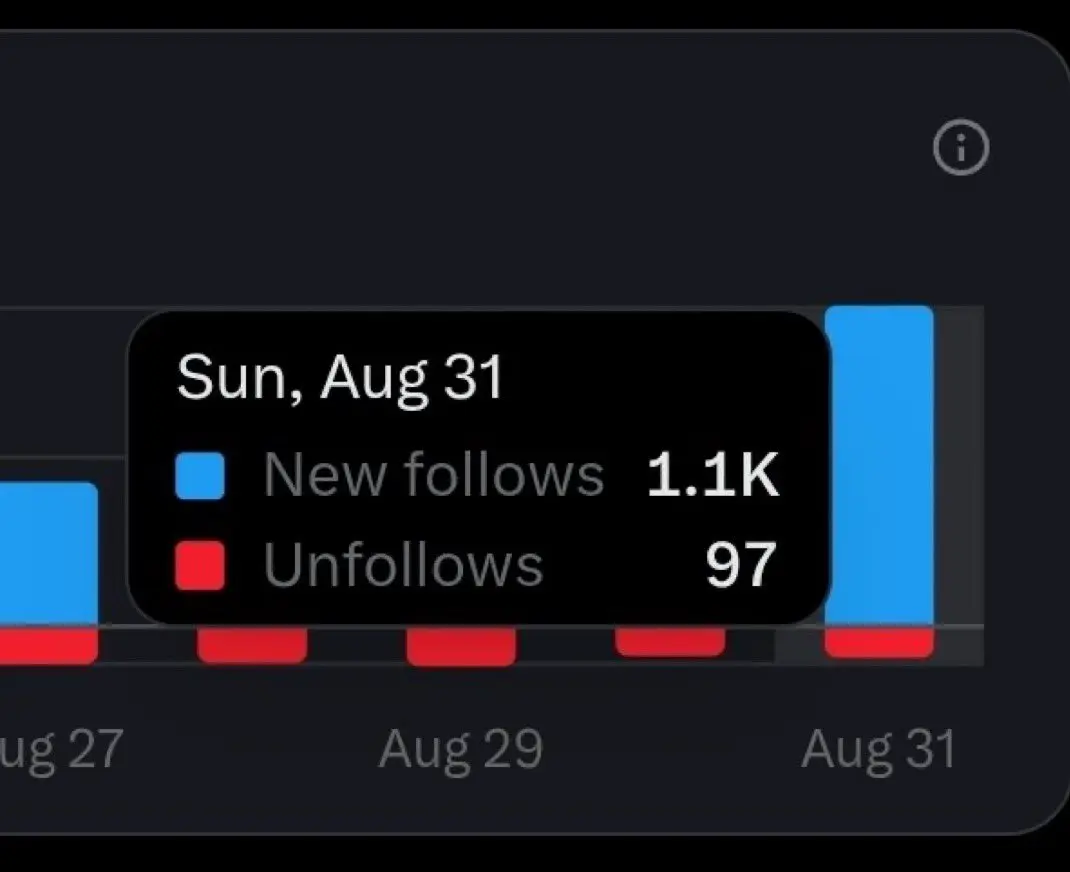
Task: Click the Aug 27 axis label
Action: [61, 750]
